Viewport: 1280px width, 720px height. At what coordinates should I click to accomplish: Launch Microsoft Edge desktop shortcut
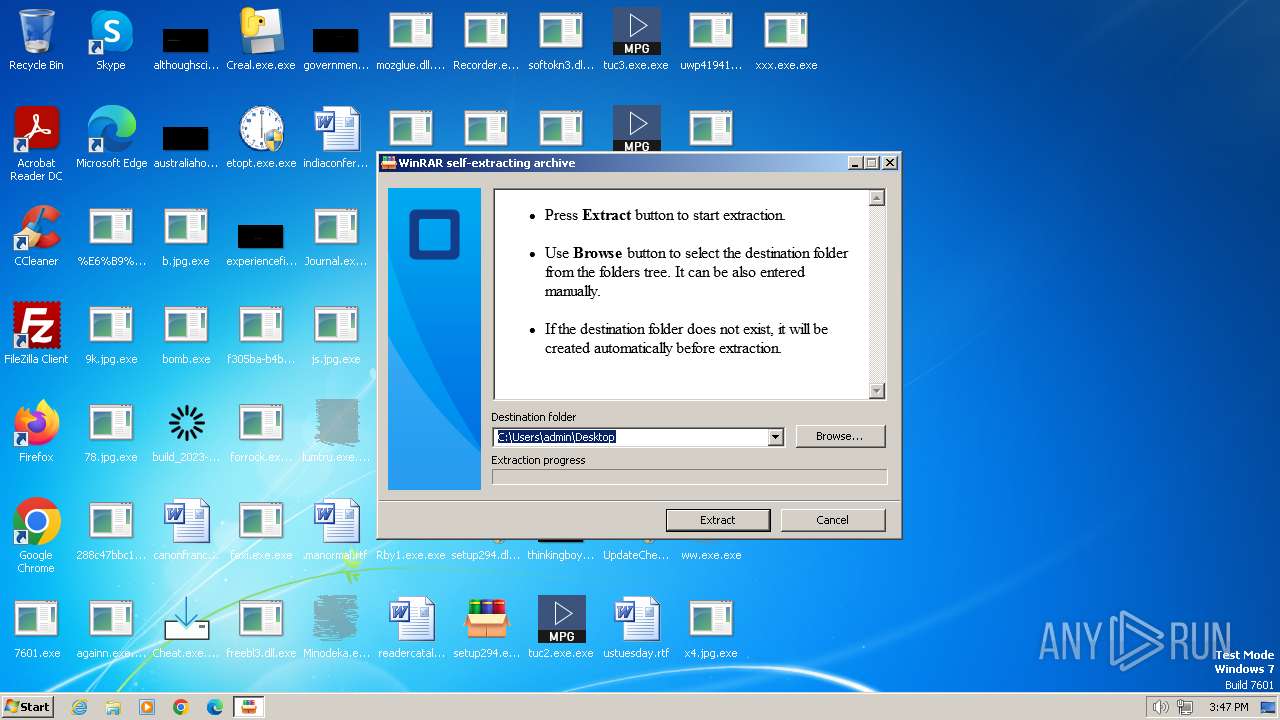111,138
